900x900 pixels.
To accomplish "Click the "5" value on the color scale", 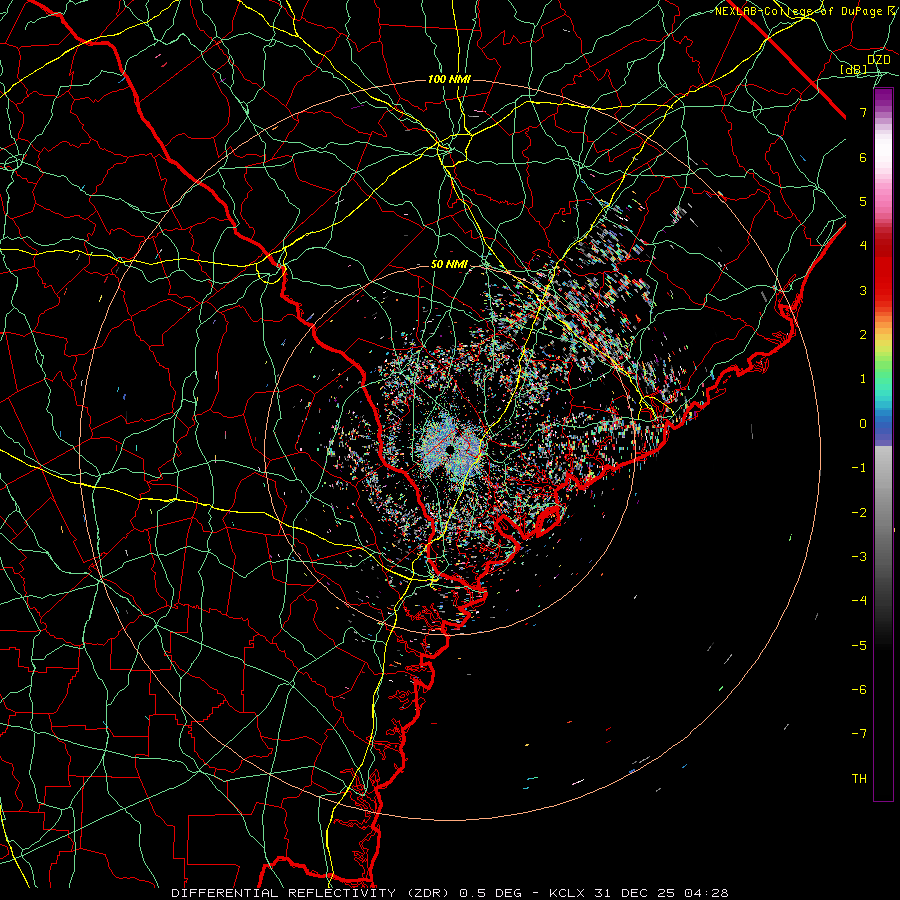I will (x=863, y=201).
